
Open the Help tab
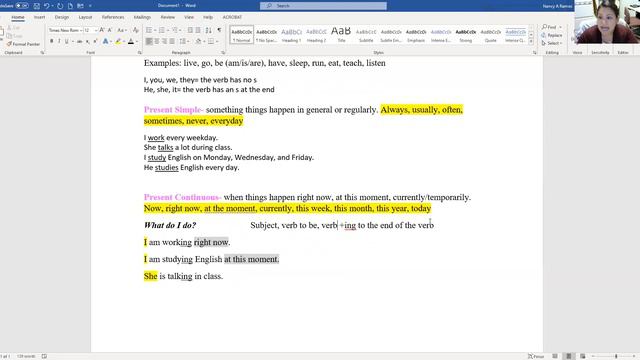click(x=208, y=17)
